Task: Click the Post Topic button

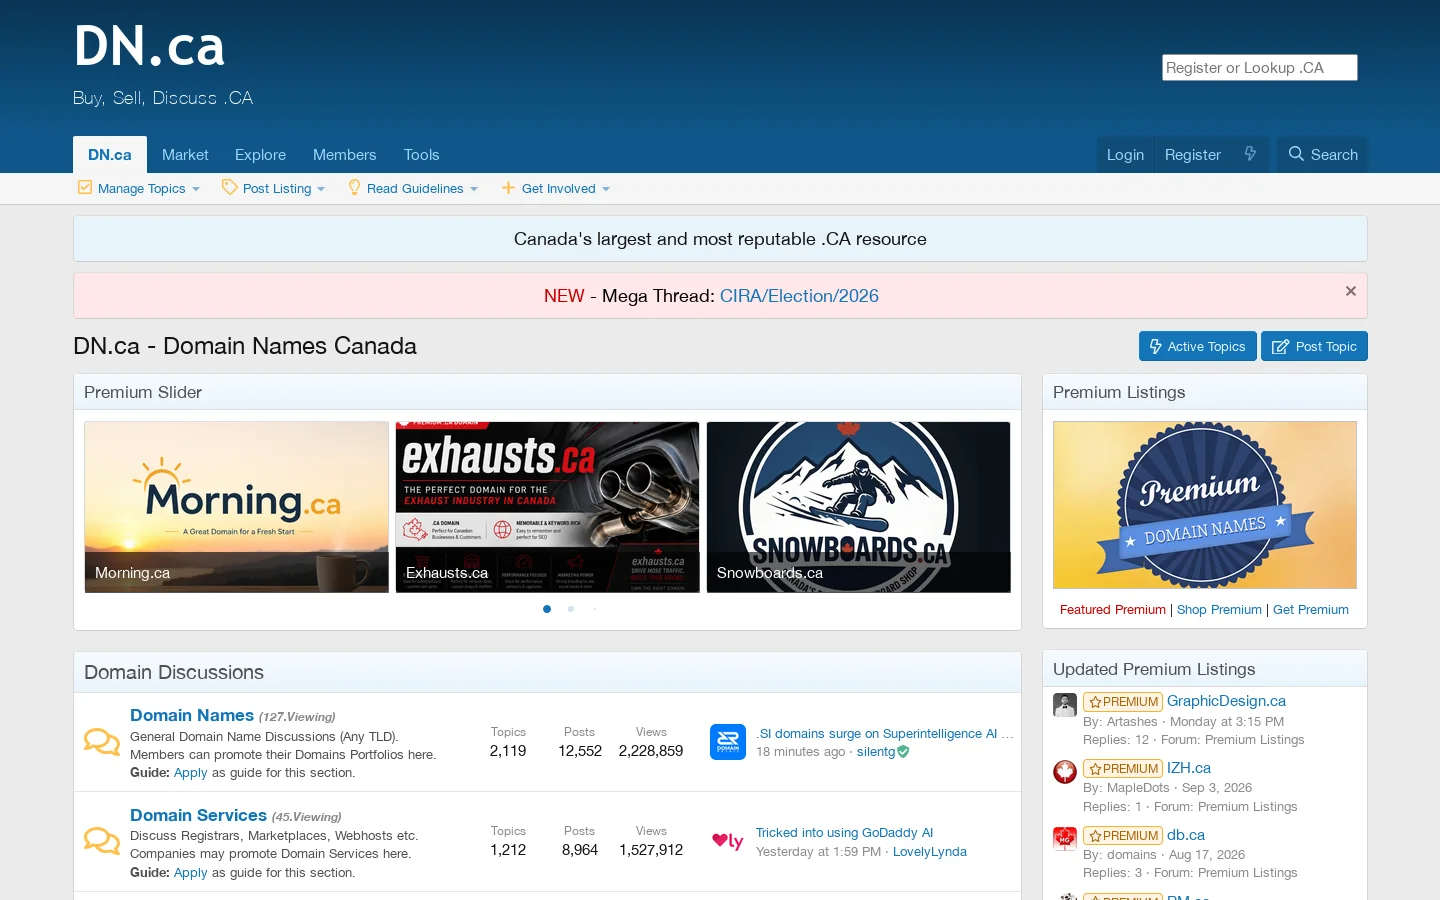Action: pyautogui.click(x=1314, y=346)
